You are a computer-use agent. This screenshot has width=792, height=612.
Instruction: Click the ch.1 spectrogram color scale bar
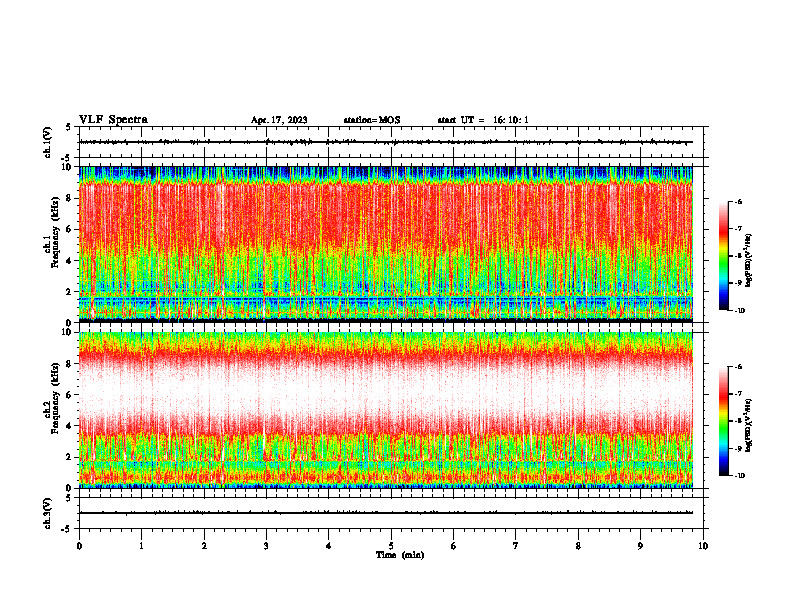pyautogui.click(x=723, y=256)
